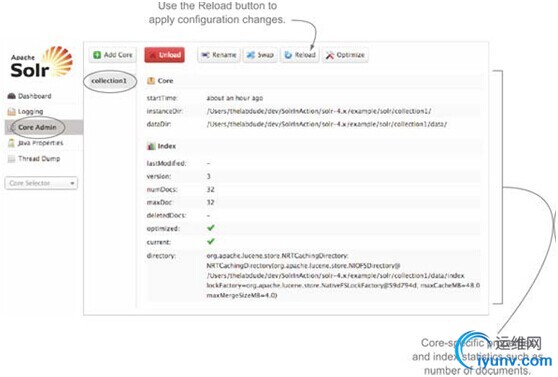Viewport: 558px width, 377px height.
Task: Rename the core
Action: (219, 55)
